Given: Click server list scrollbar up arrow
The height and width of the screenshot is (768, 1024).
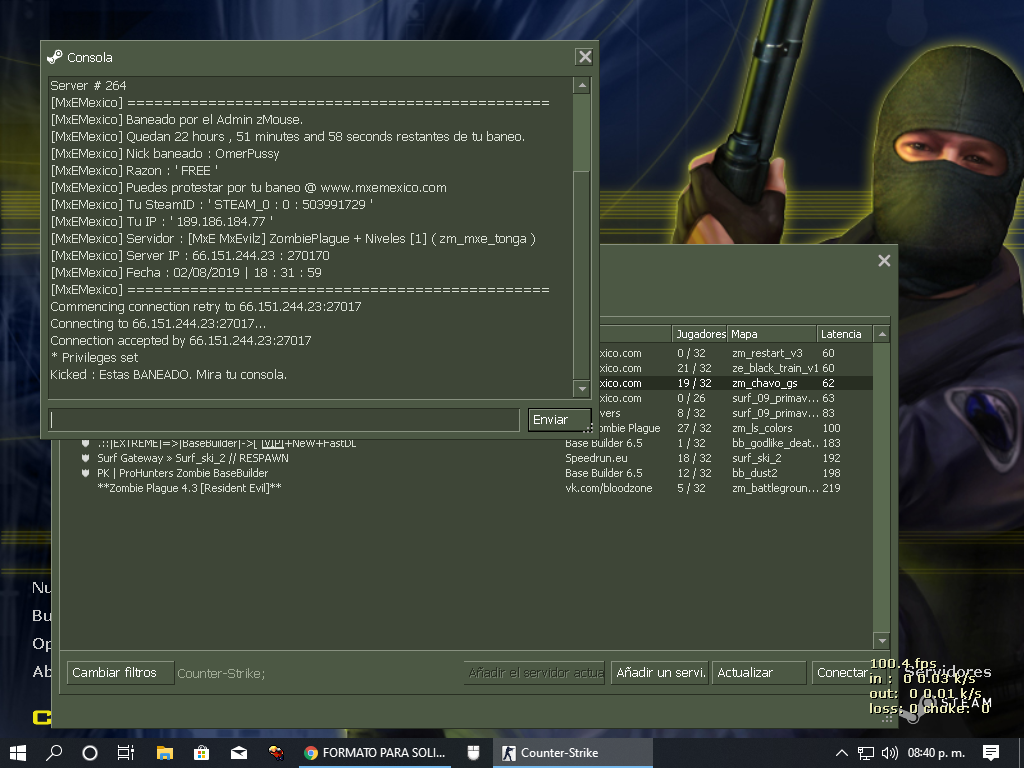Looking at the screenshot, I should [x=882, y=334].
